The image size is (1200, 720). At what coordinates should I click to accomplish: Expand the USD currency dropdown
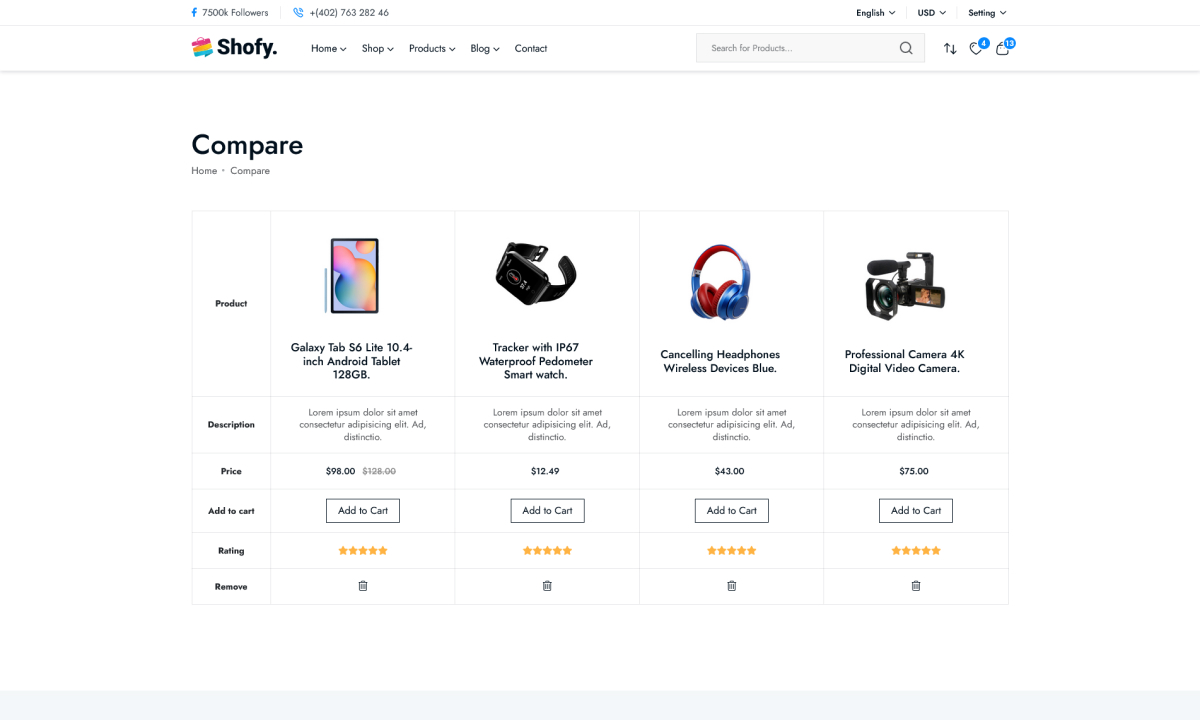tap(931, 12)
